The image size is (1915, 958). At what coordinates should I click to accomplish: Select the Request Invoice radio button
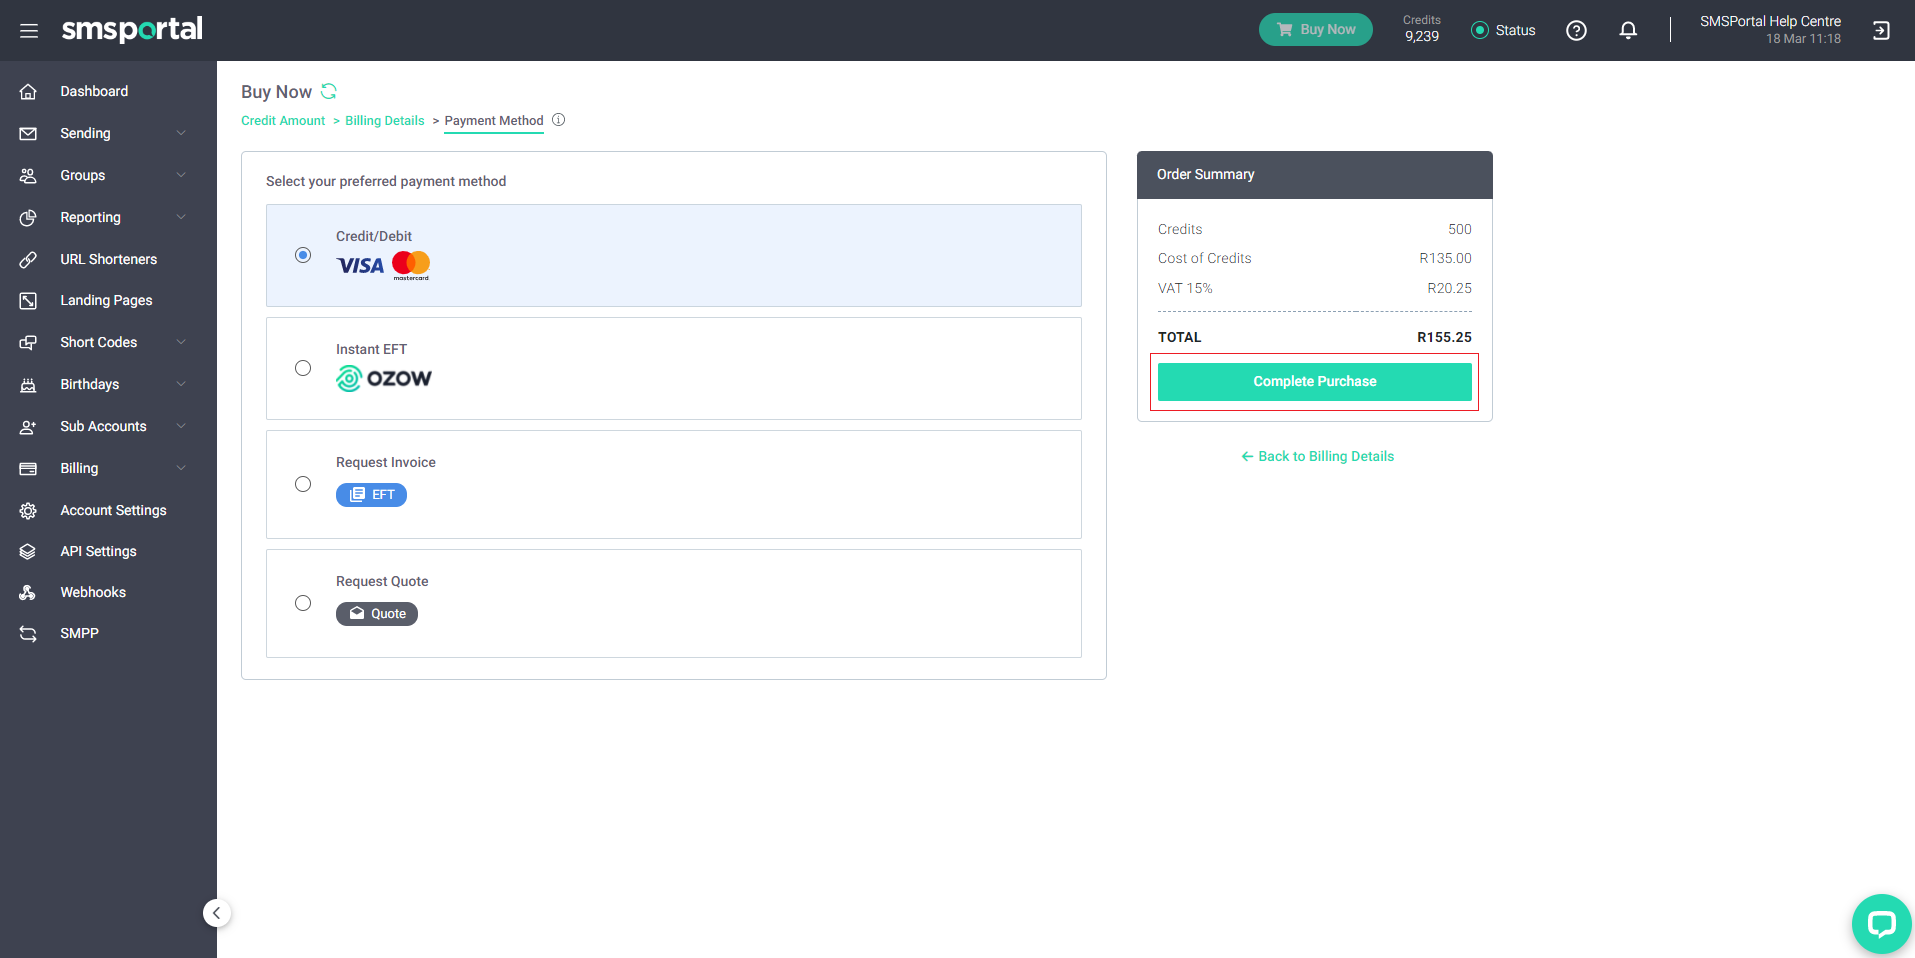click(303, 484)
